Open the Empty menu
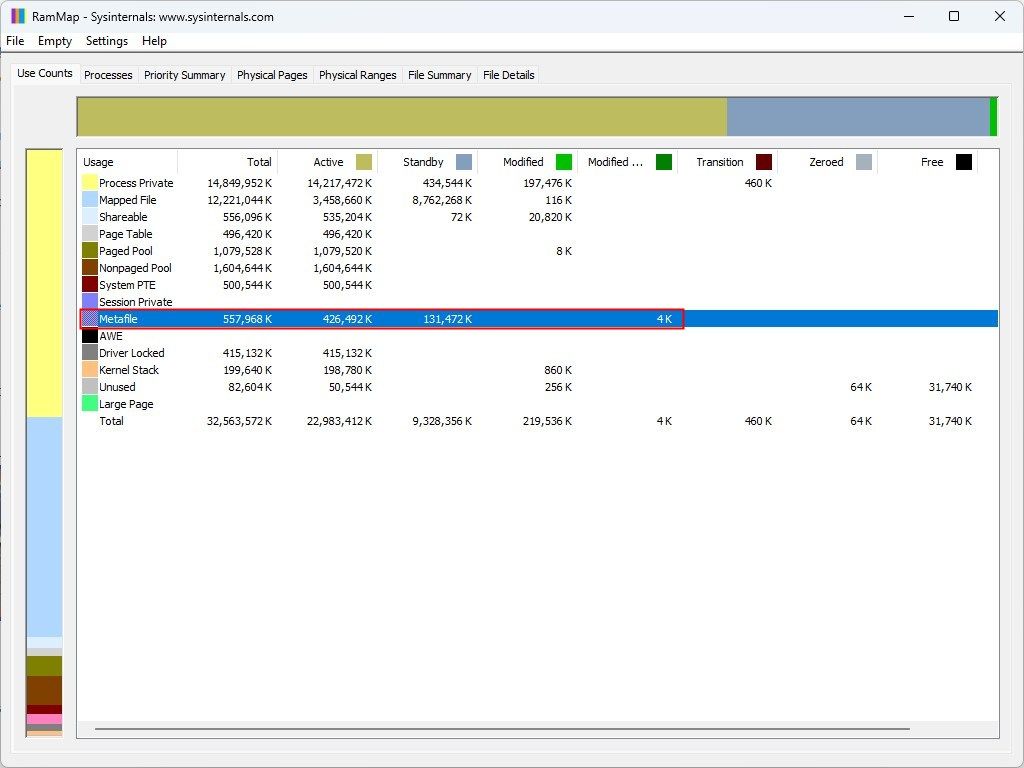 tap(55, 40)
